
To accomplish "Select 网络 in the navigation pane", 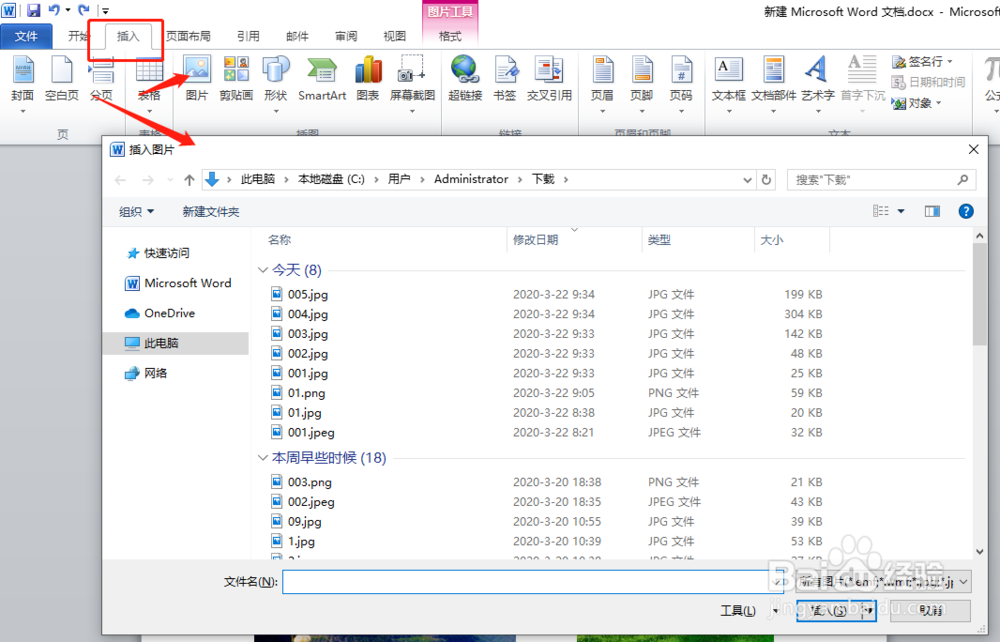I will click(x=146, y=373).
